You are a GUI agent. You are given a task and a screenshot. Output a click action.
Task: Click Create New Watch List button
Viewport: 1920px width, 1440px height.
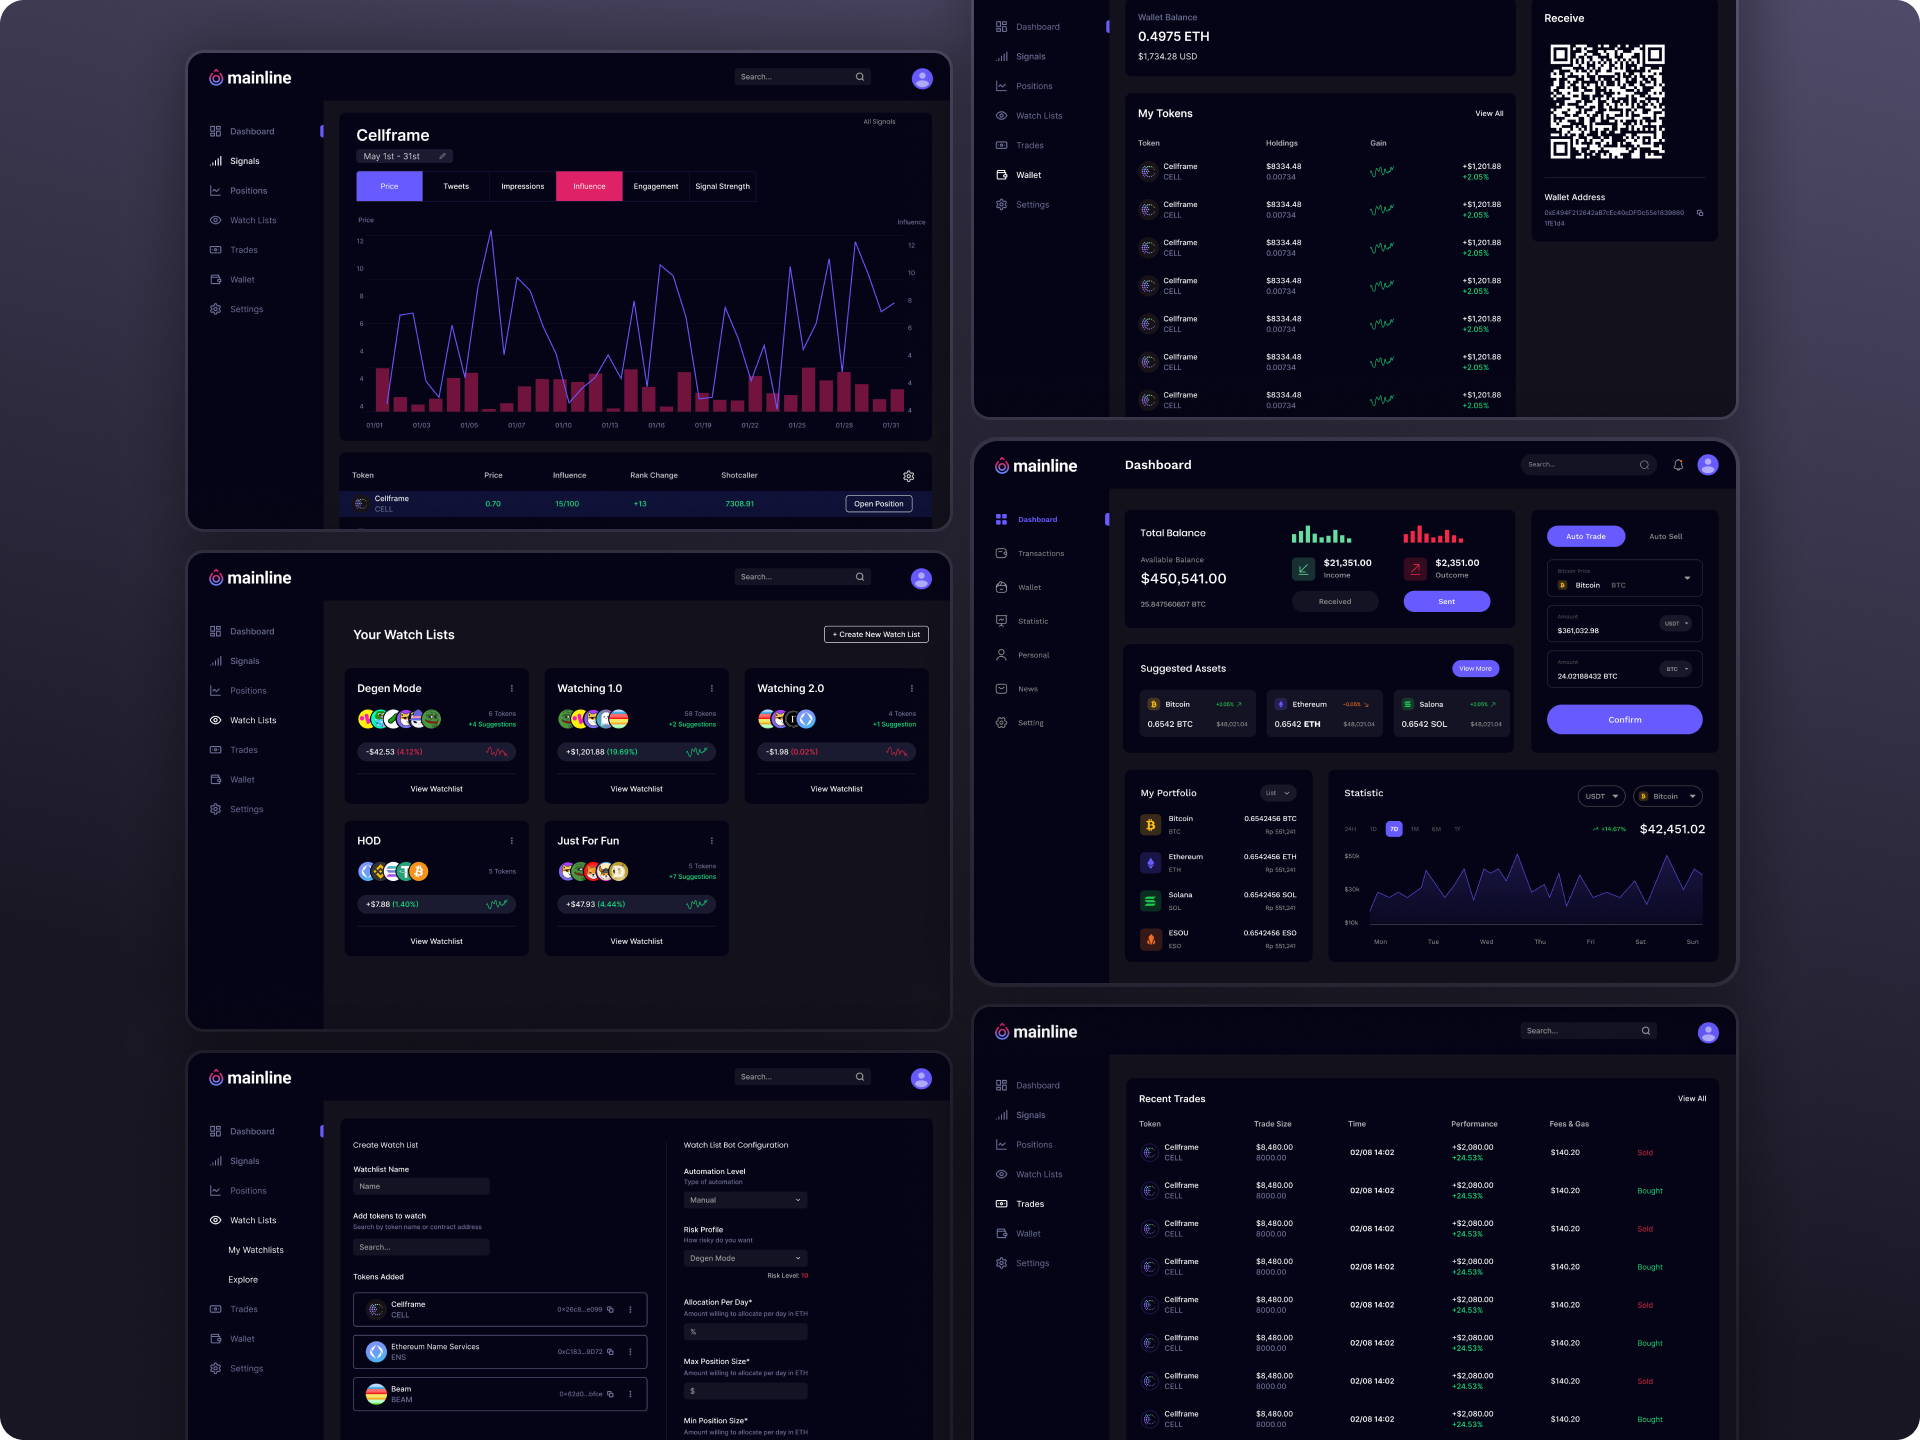tap(876, 634)
